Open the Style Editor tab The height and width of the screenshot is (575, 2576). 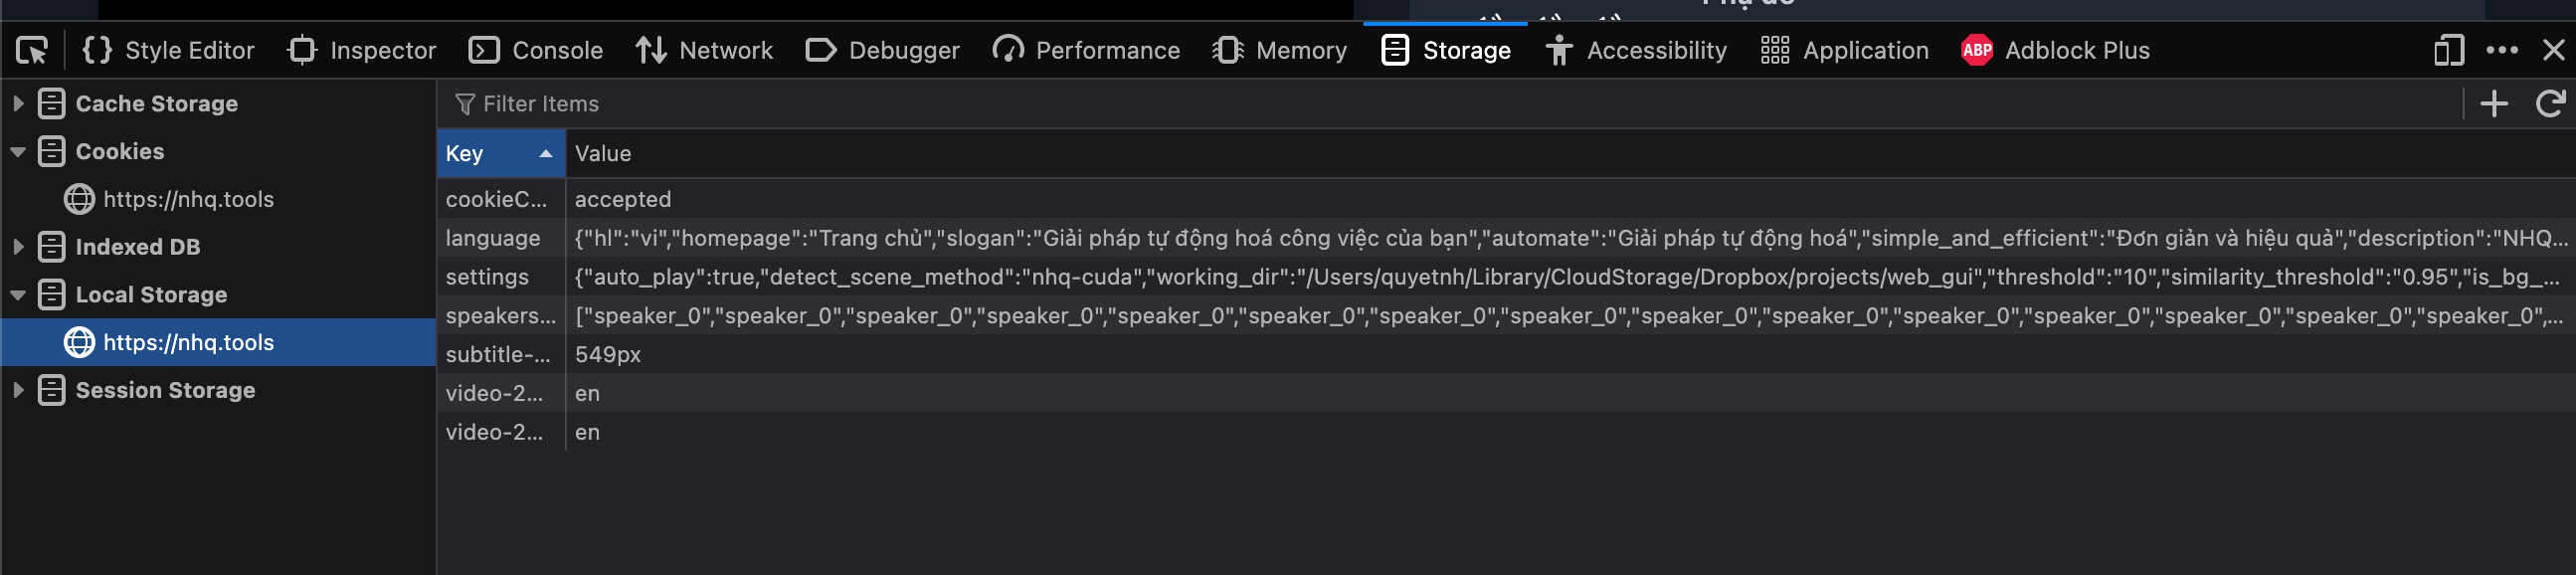168,50
